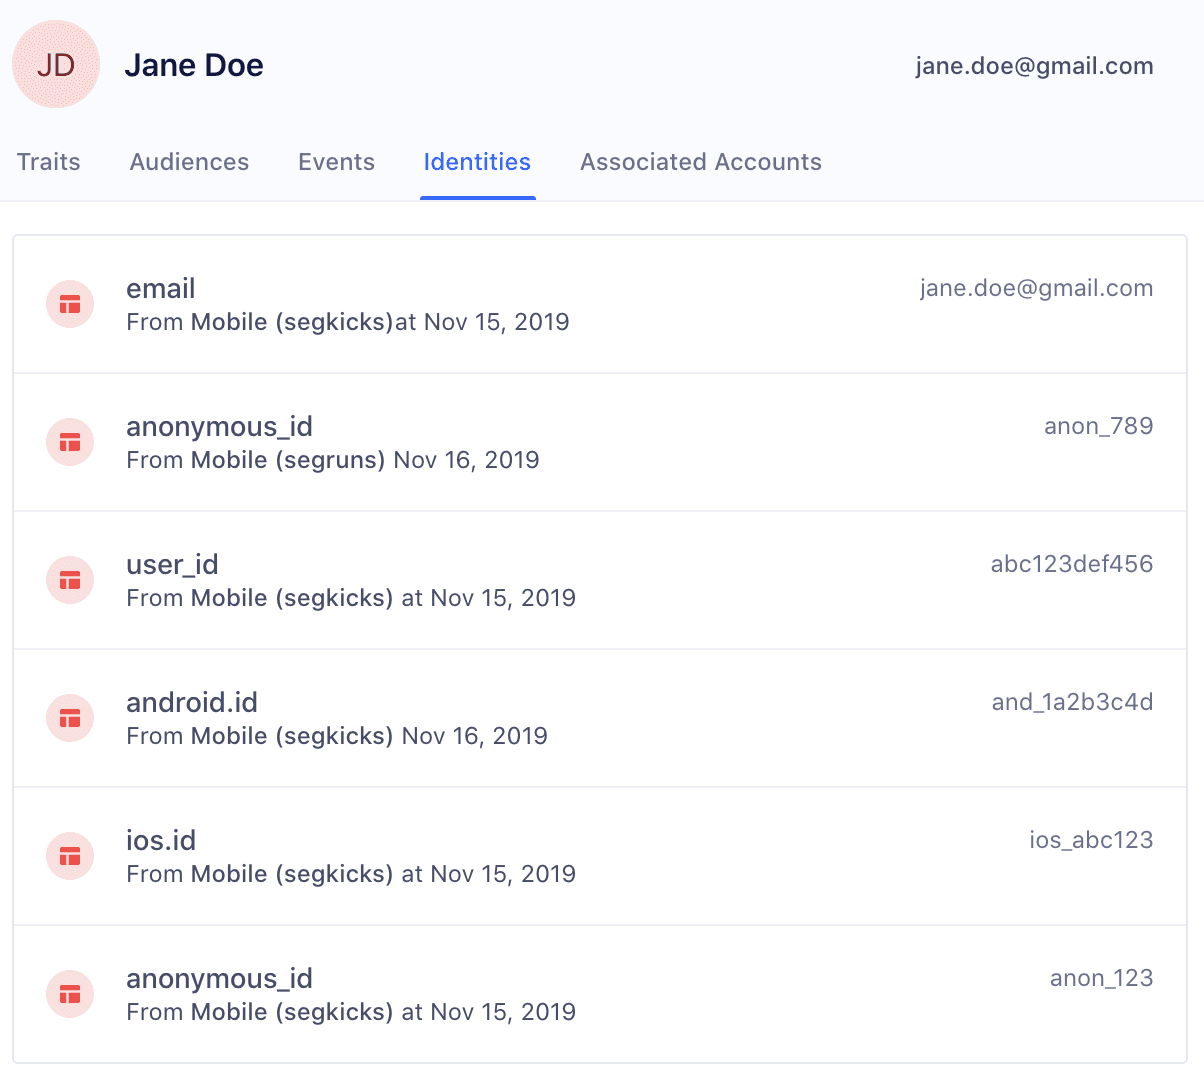Click the jane.doe@gmail.com value in the email row
The width and height of the screenshot is (1204, 1084).
[x=1037, y=288]
